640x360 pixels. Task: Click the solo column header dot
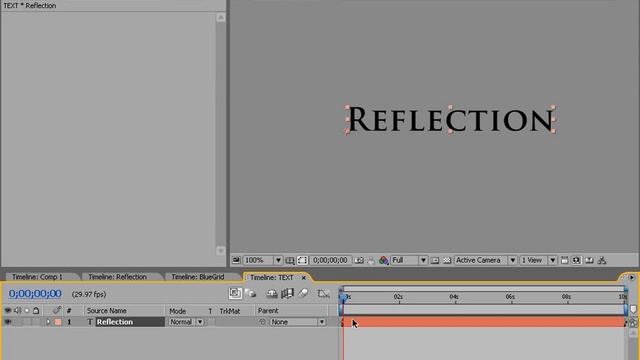pos(27,311)
